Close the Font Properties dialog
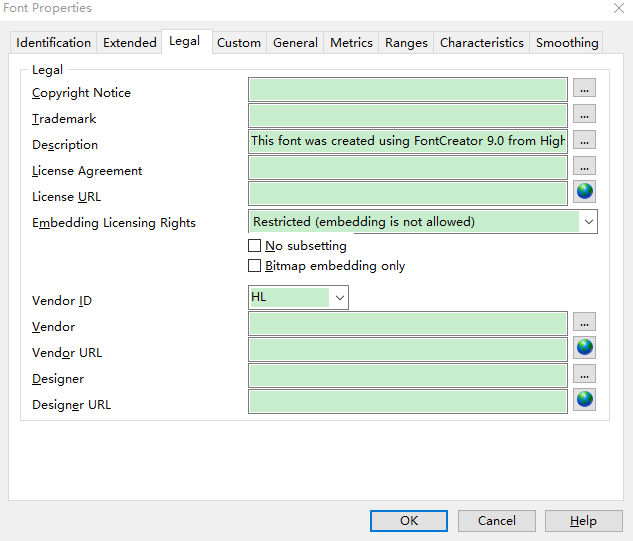Screen dimensions: 633x541 (618, 8)
